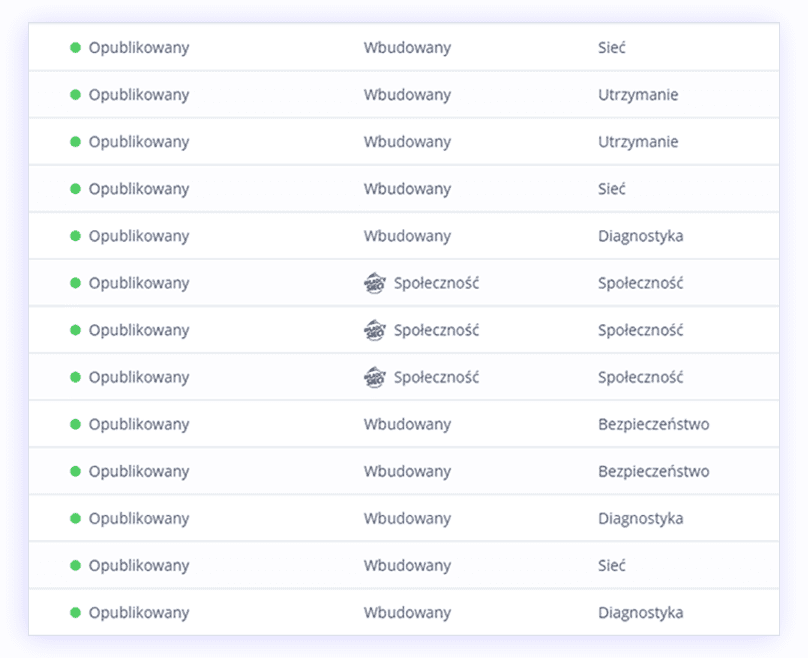The width and height of the screenshot is (808, 658).
Task: Click Wbudowany in the top Sieć row
Action: (407, 47)
